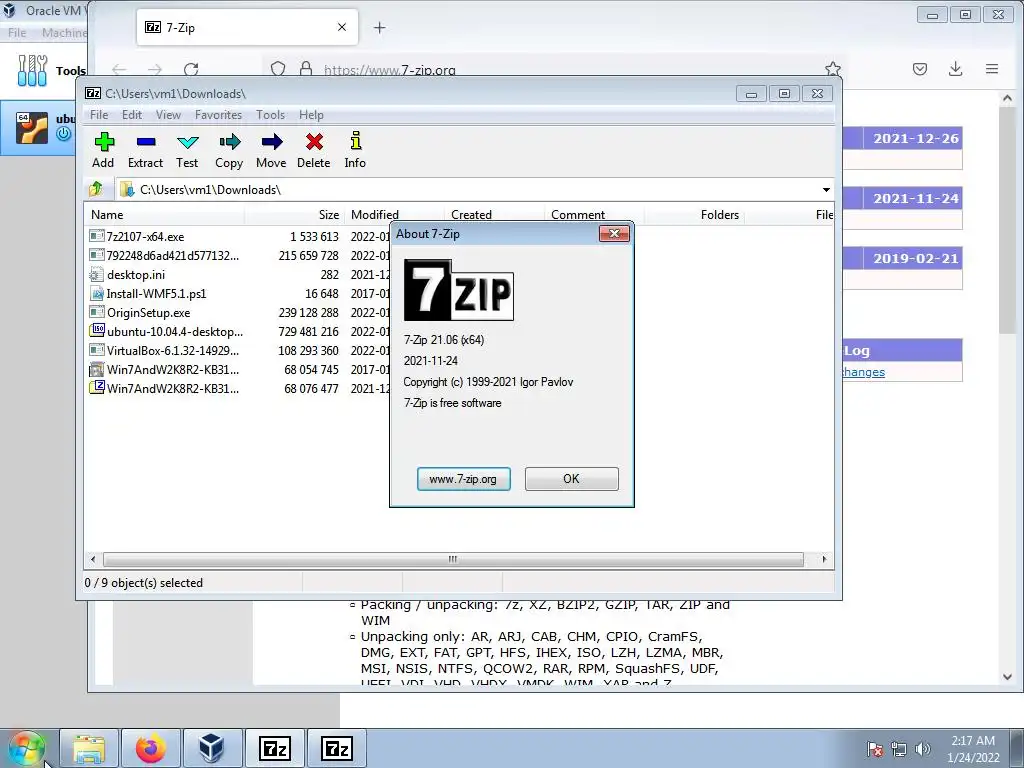This screenshot has width=1024, height=768.
Task: Open the Help menu in 7-Zip
Action: 312,115
